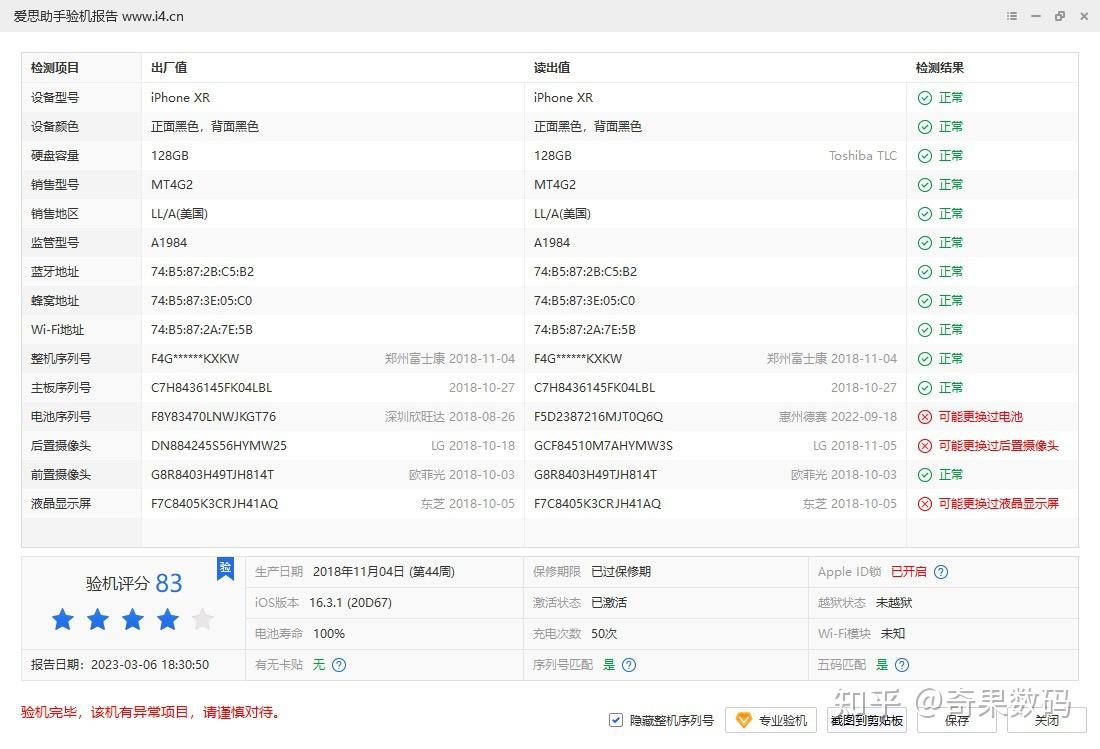
Task: Select the Wi-Fi模块 未知 value
Action: [893, 633]
